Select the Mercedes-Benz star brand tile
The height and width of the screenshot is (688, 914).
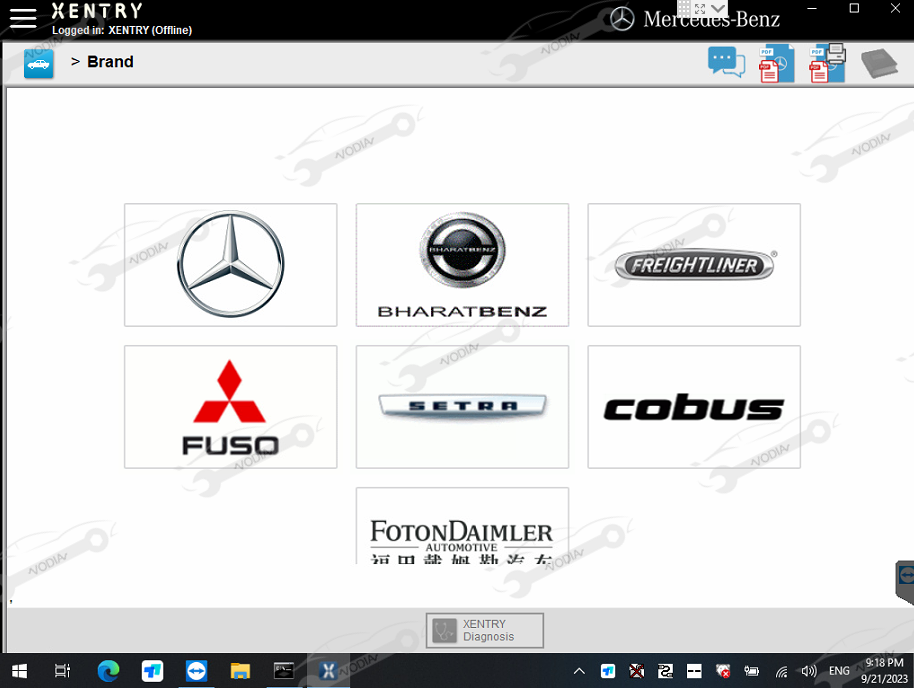pyautogui.click(x=230, y=265)
